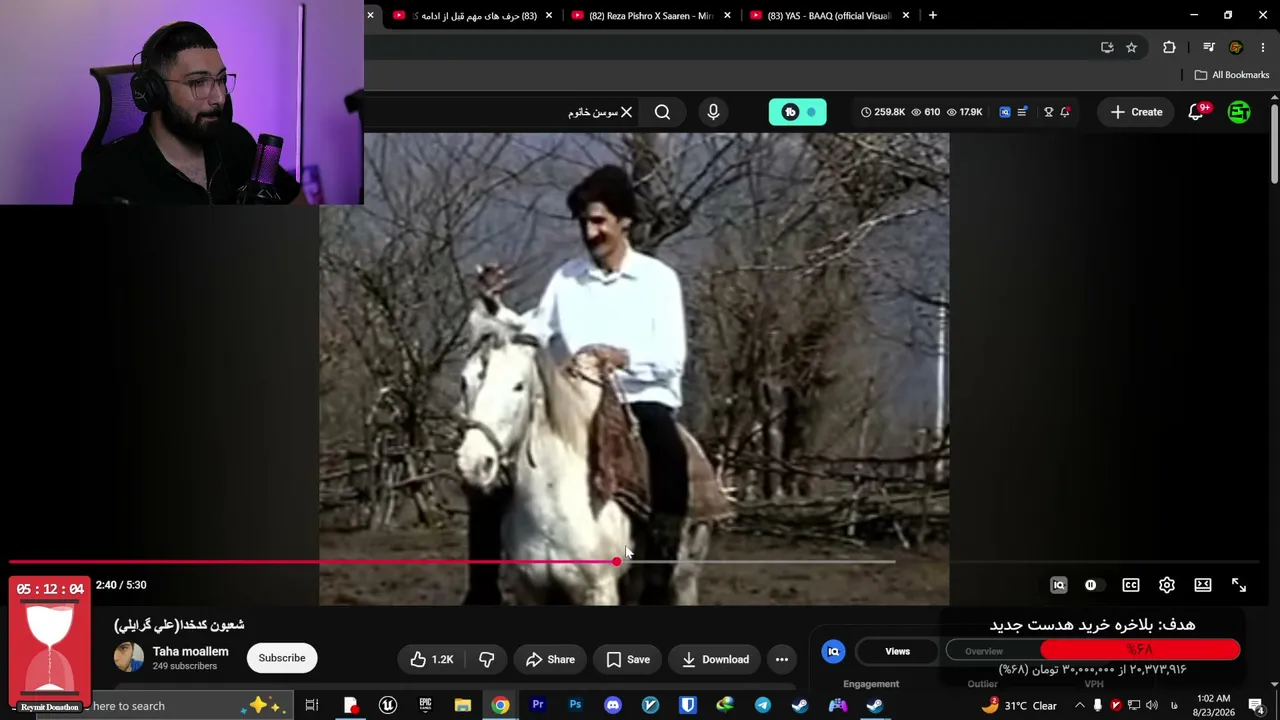Open the weather widget showing 31°C Clear
The width and height of the screenshot is (1280, 720).
(x=1020, y=706)
